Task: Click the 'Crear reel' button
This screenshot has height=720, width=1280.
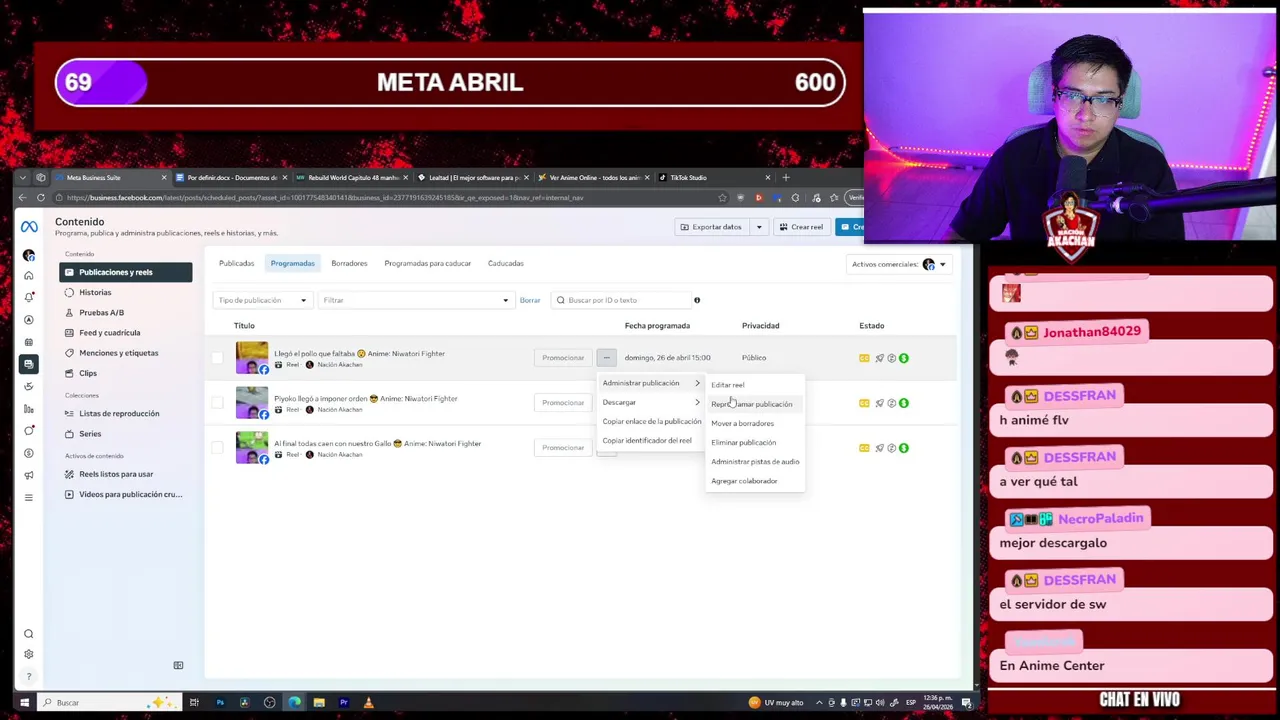Action: tap(801, 227)
